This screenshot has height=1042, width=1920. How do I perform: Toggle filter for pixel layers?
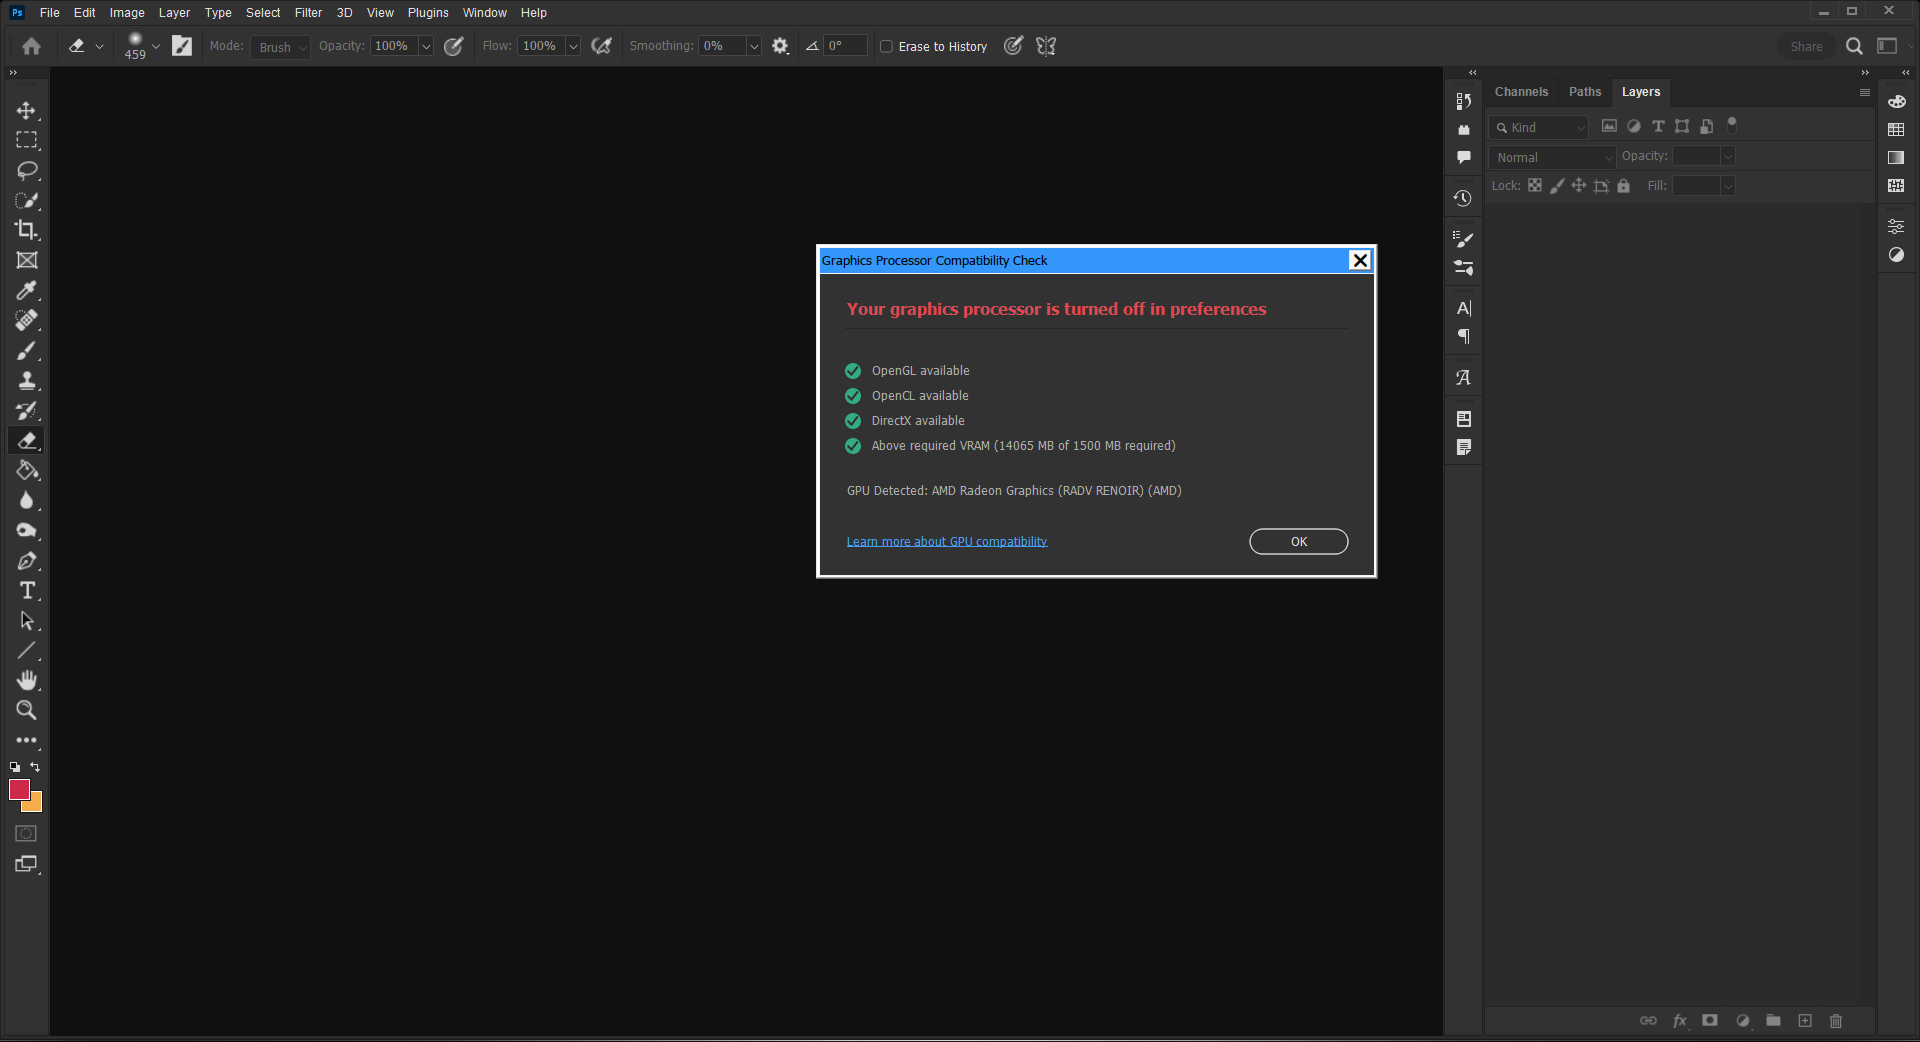pos(1609,126)
